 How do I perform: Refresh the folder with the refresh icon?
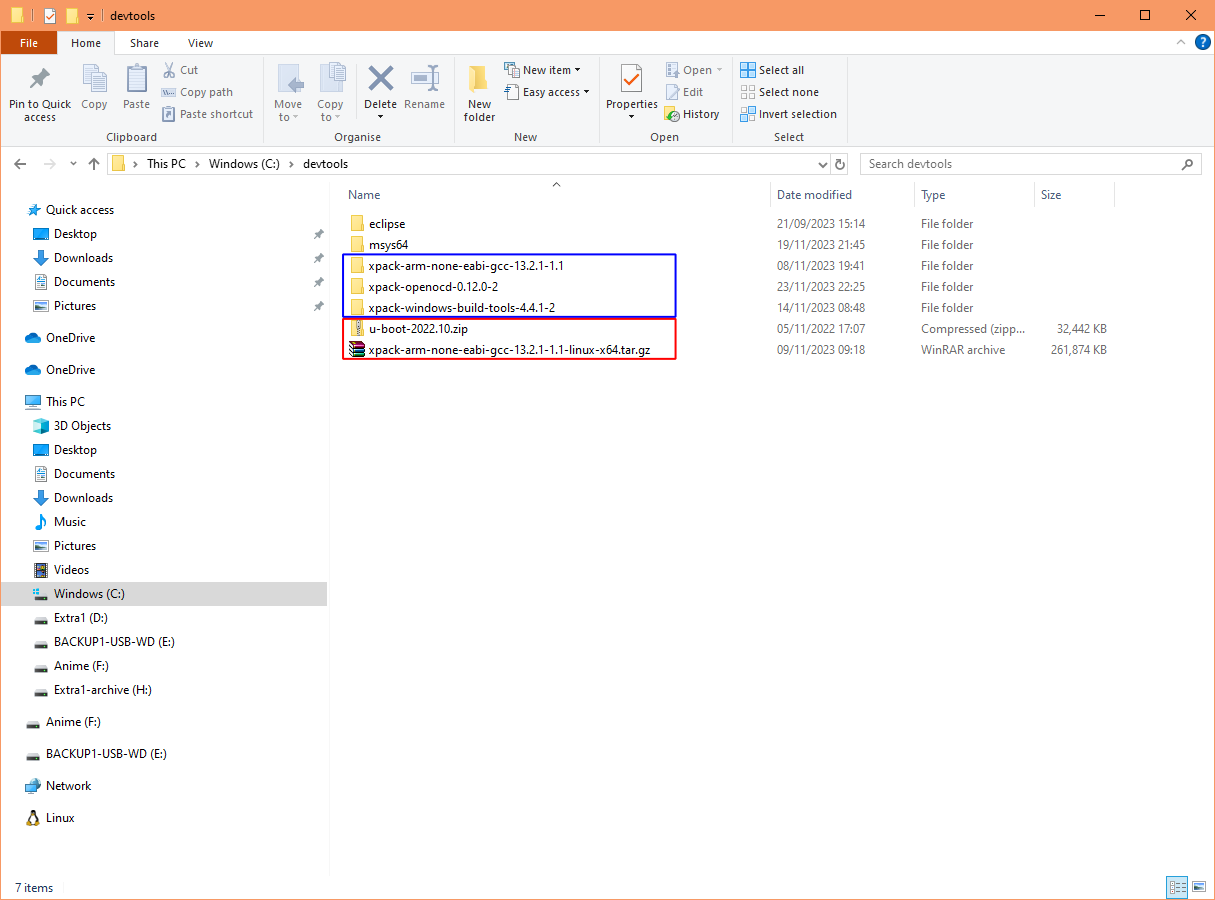point(840,163)
